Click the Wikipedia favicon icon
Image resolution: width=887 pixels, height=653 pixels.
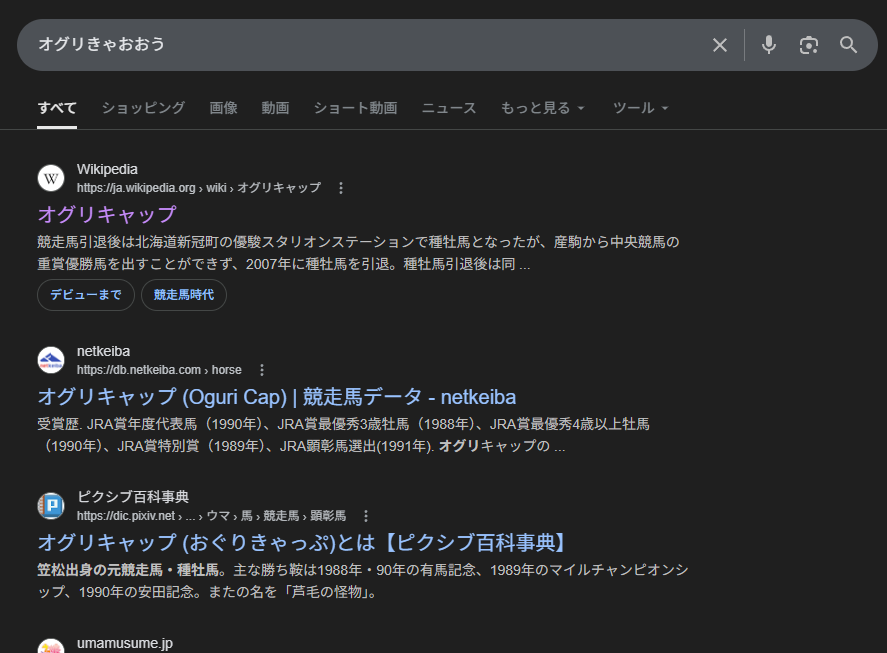click(51, 178)
